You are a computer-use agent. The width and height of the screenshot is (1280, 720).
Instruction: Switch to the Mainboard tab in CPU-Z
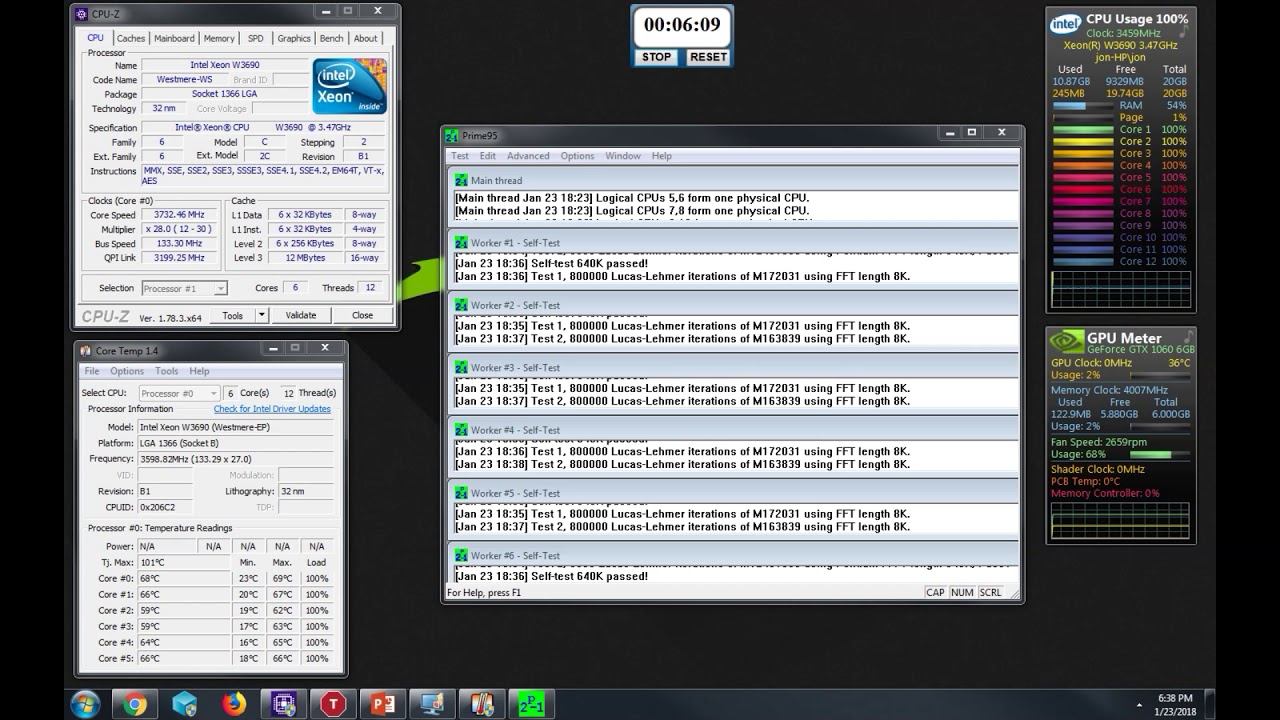[174, 38]
